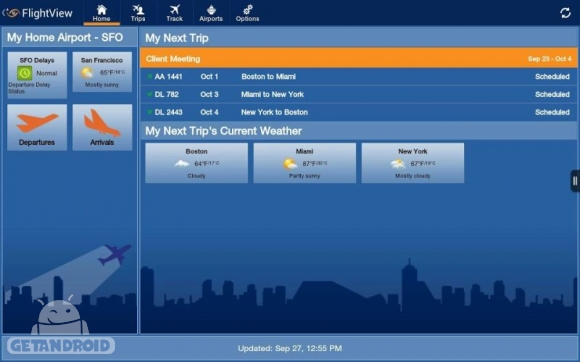Viewport: 580px width, 362px height.
Task: Click the New York mostly cloudy icon
Action: tap(398, 163)
